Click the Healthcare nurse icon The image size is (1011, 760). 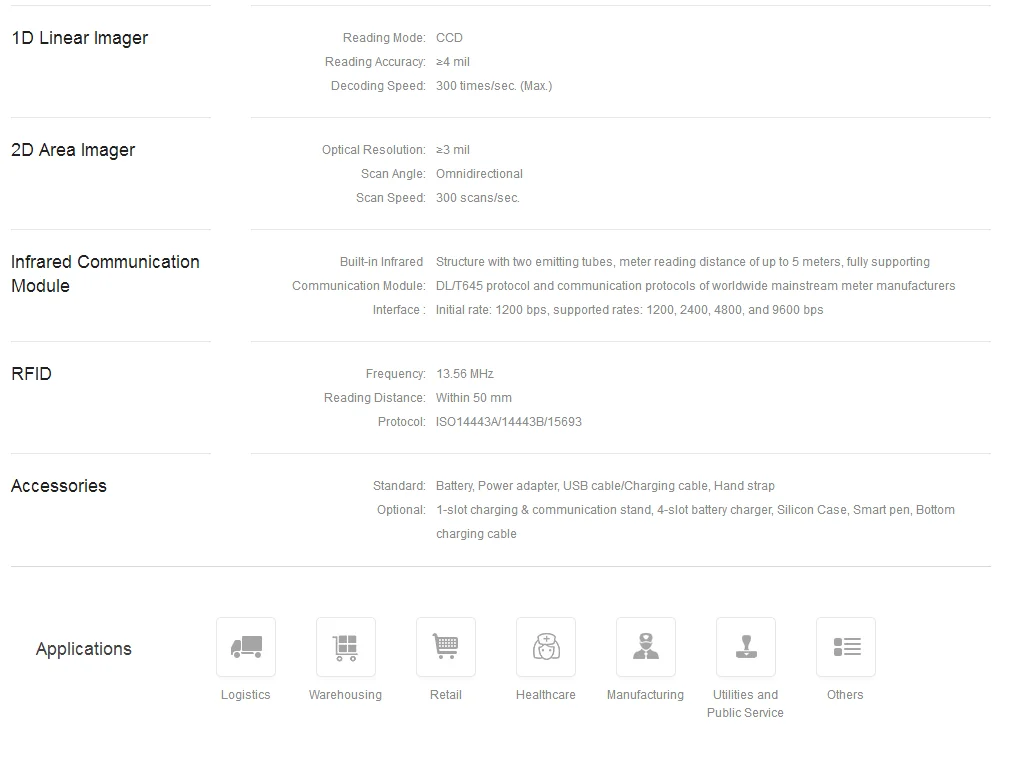[546, 647]
